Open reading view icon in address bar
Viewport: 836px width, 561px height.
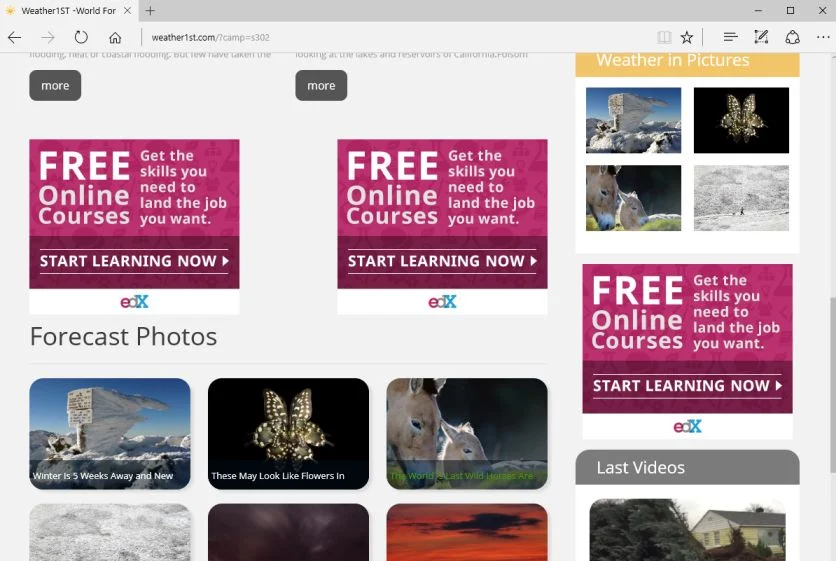(x=664, y=37)
